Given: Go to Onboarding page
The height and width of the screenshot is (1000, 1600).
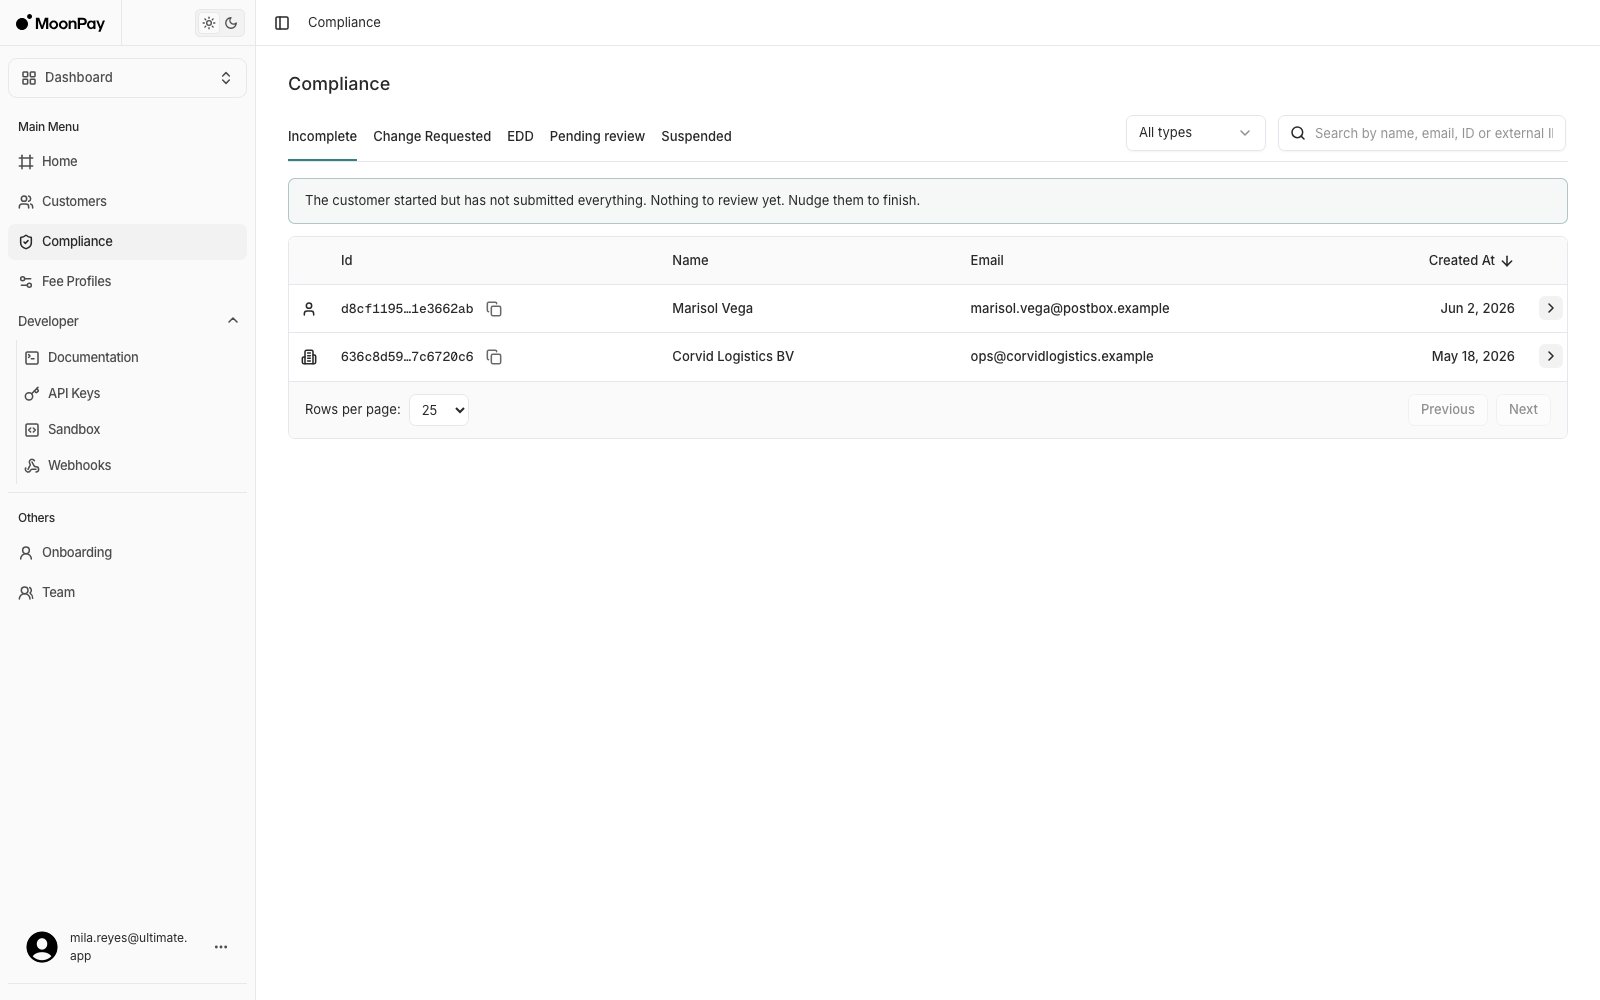Looking at the screenshot, I should pos(127,552).
